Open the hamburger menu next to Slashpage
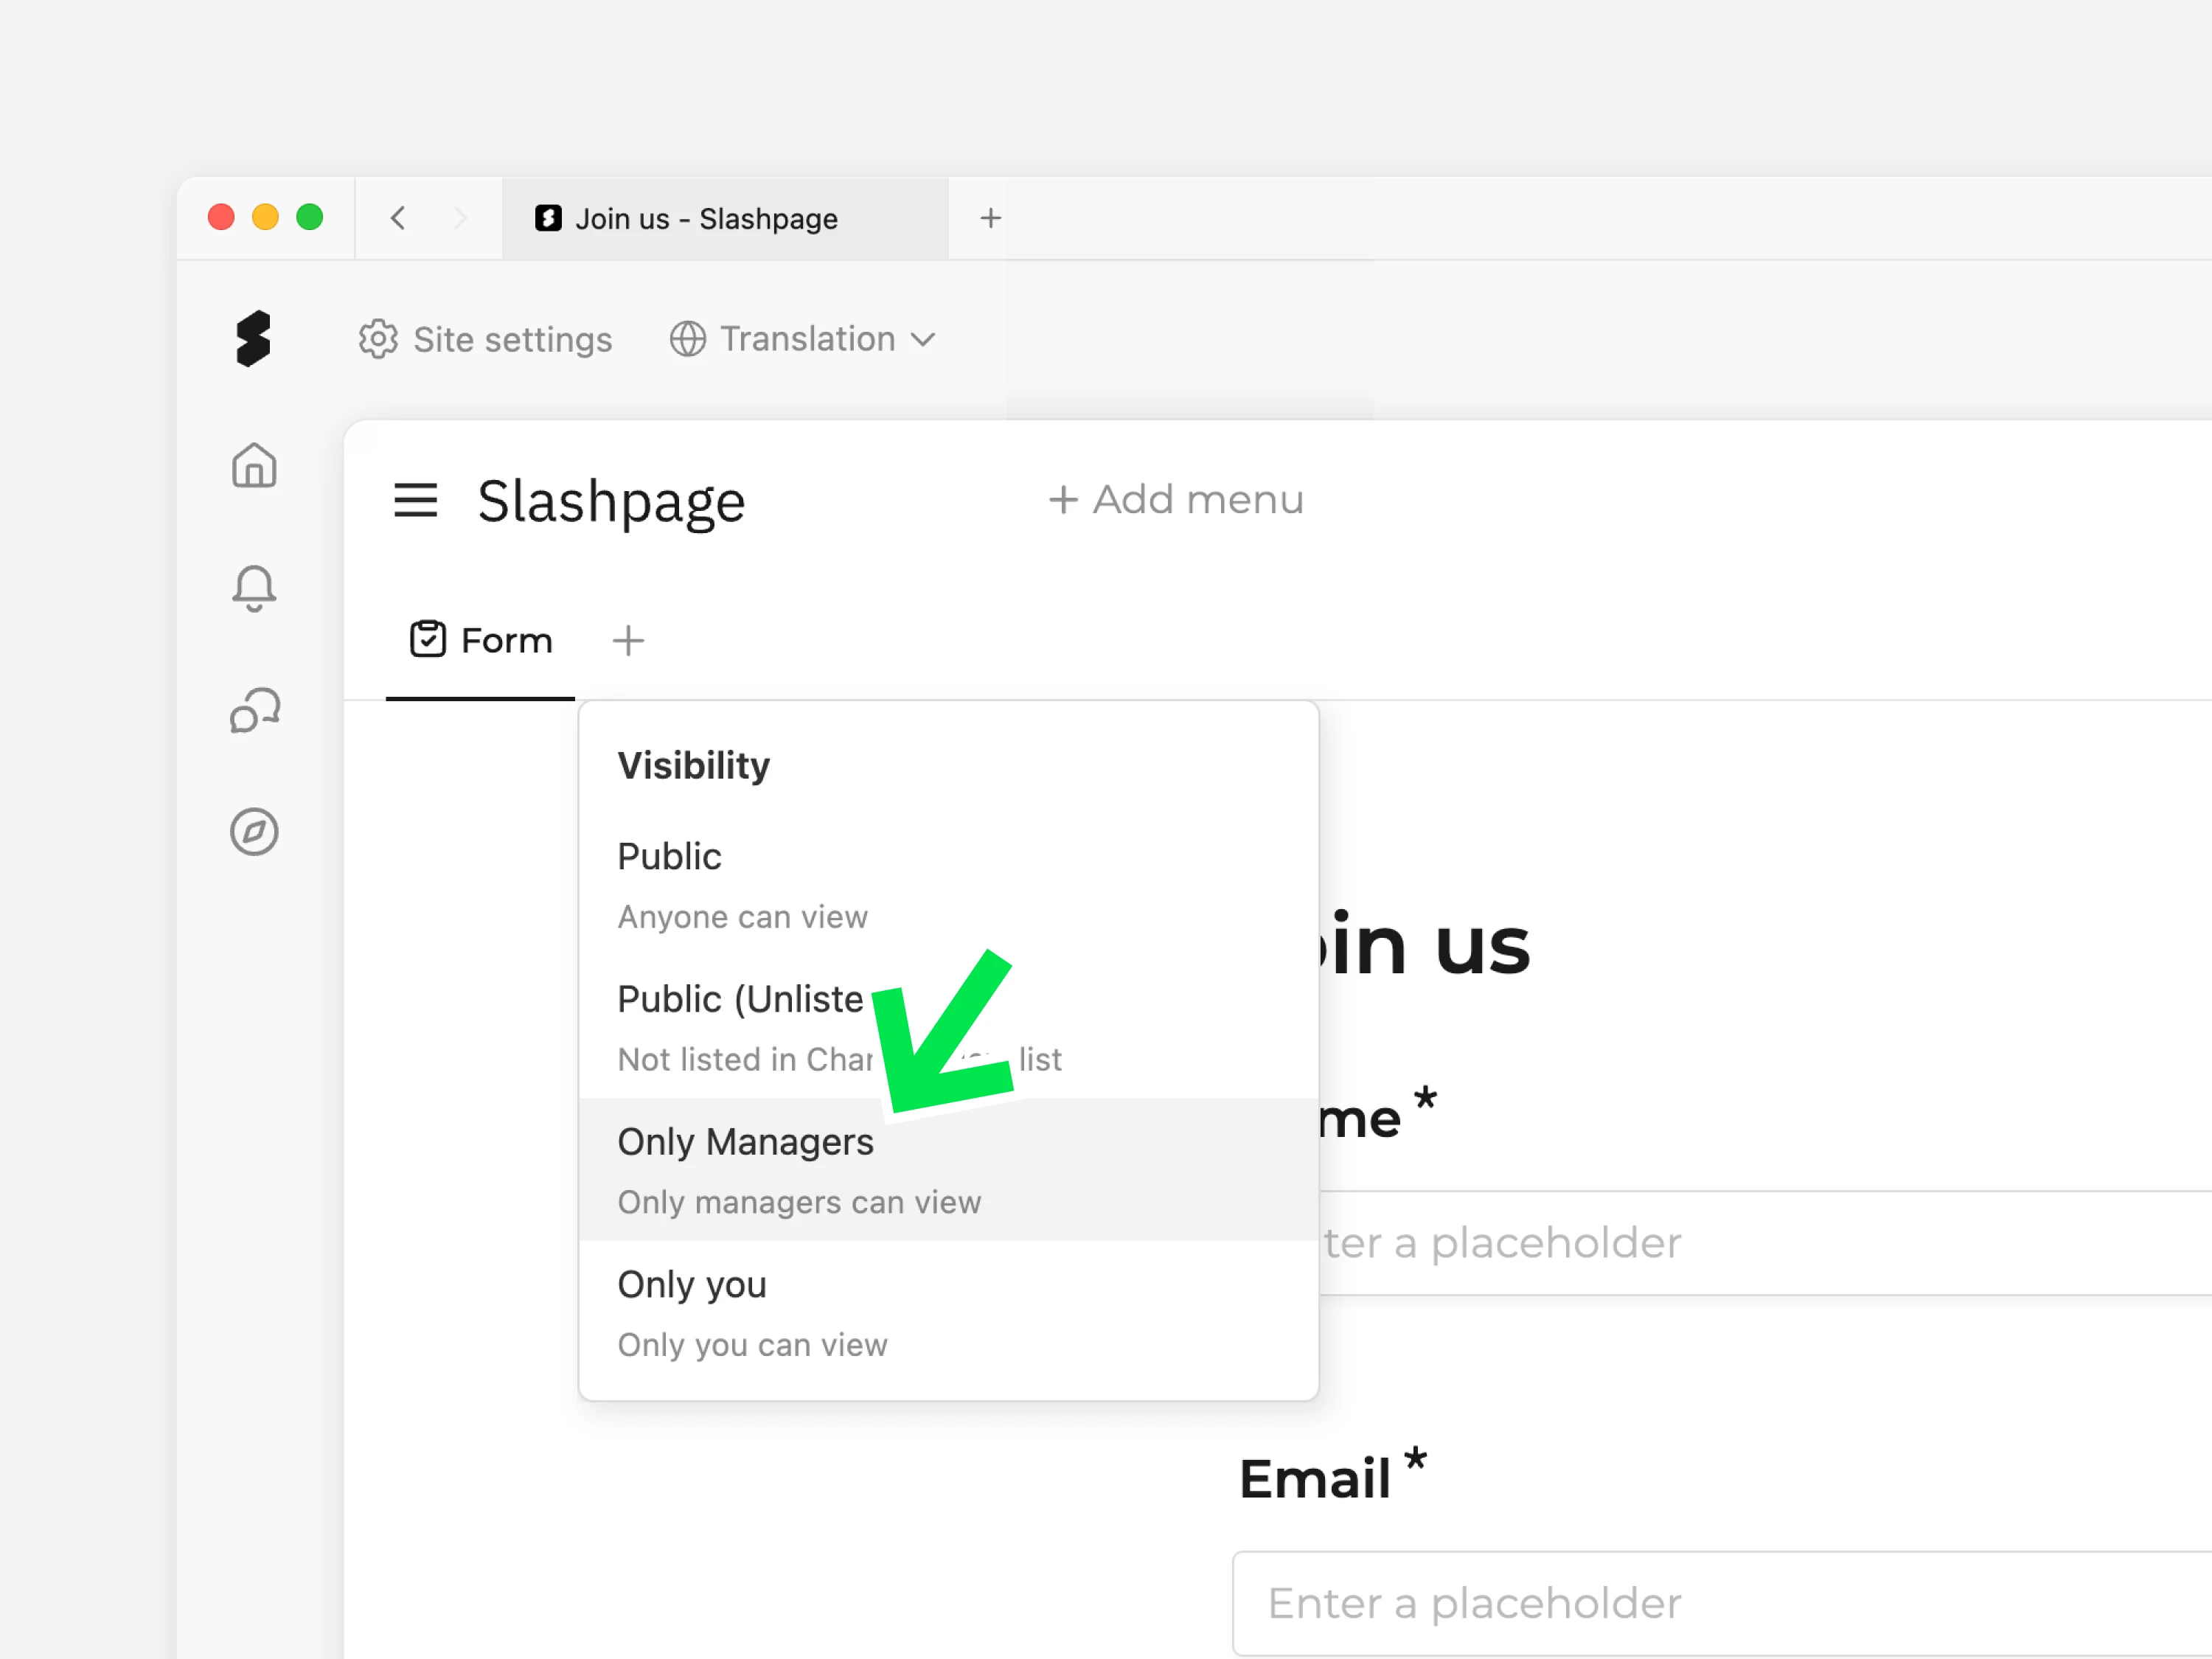This screenshot has width=2212, height=1659. [x=415, y=500]
